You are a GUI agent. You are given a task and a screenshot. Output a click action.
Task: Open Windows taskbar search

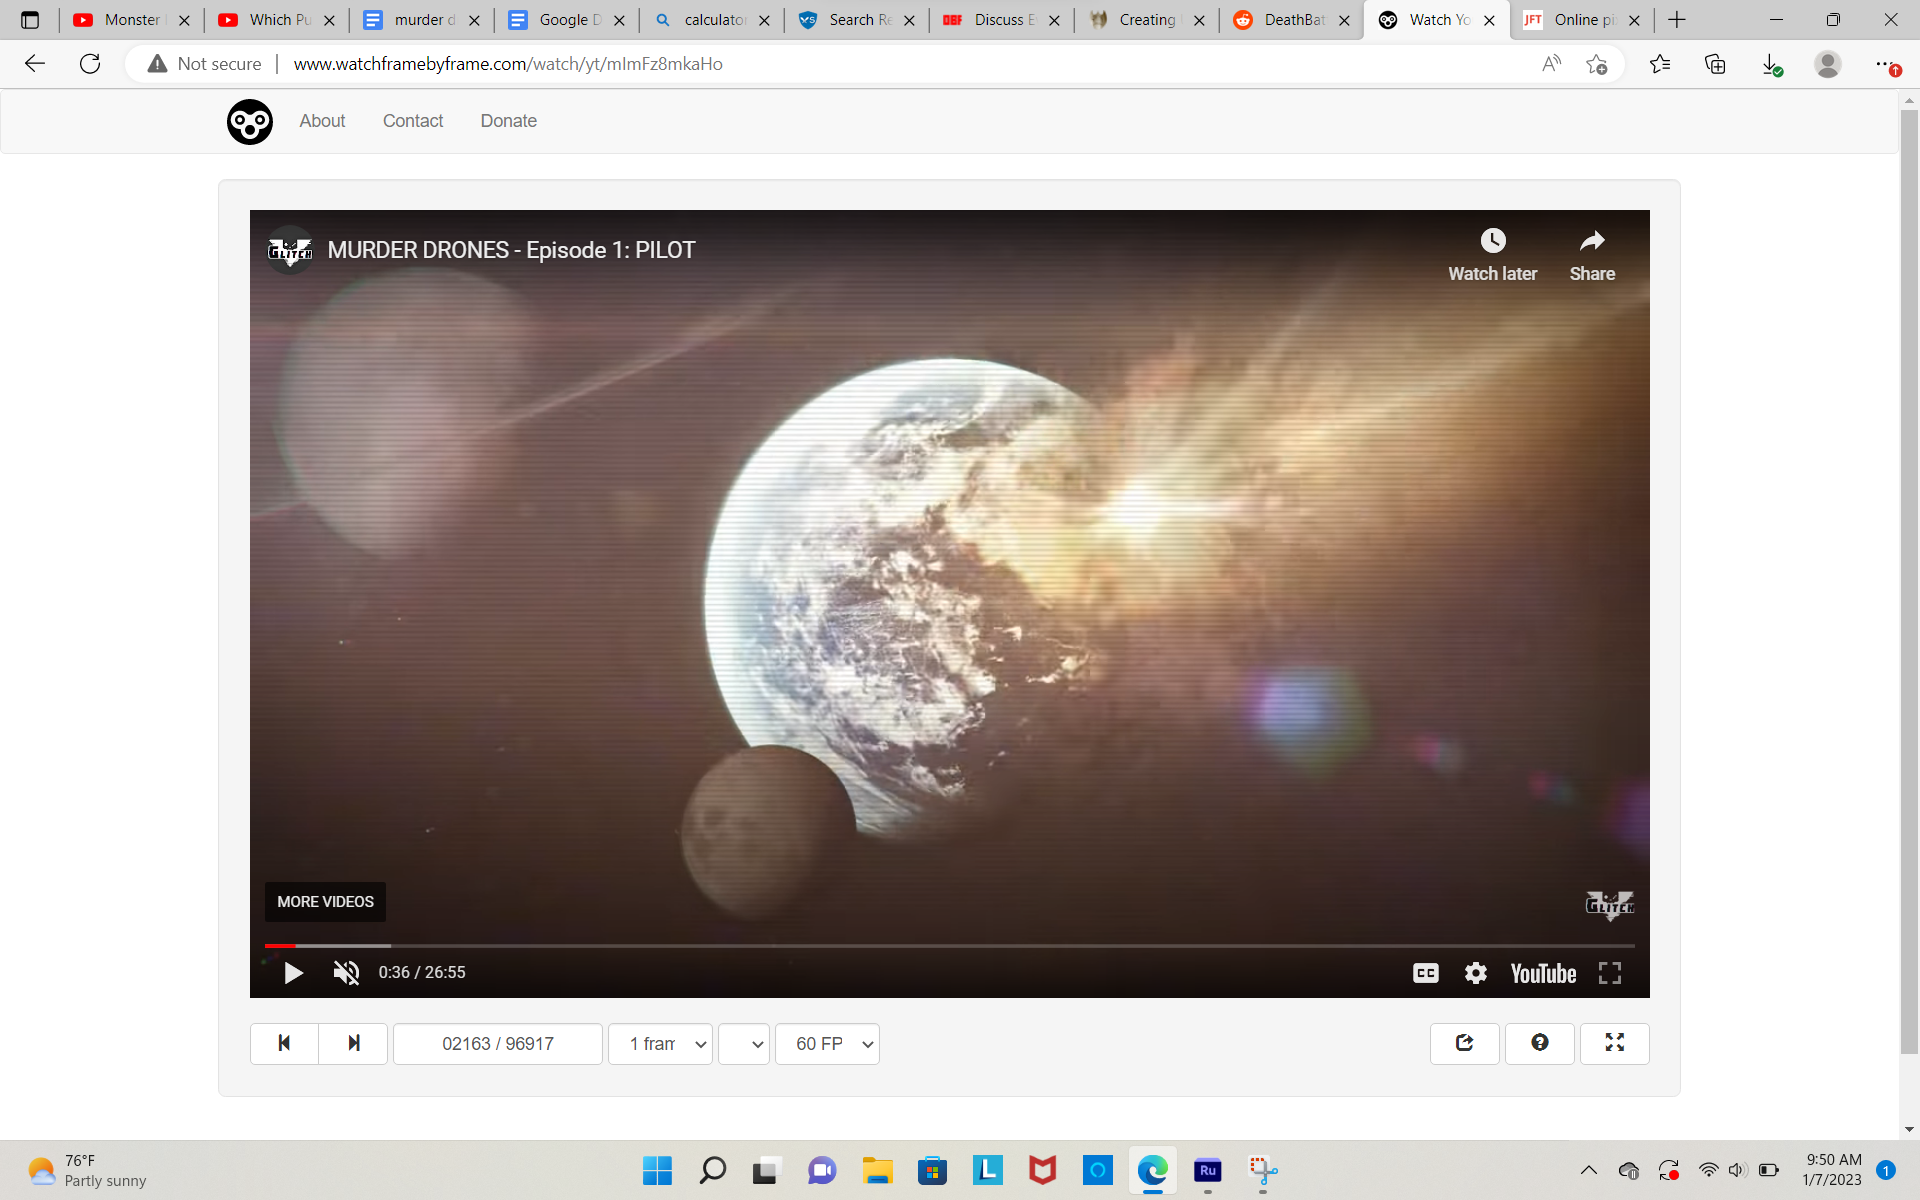712,1170
